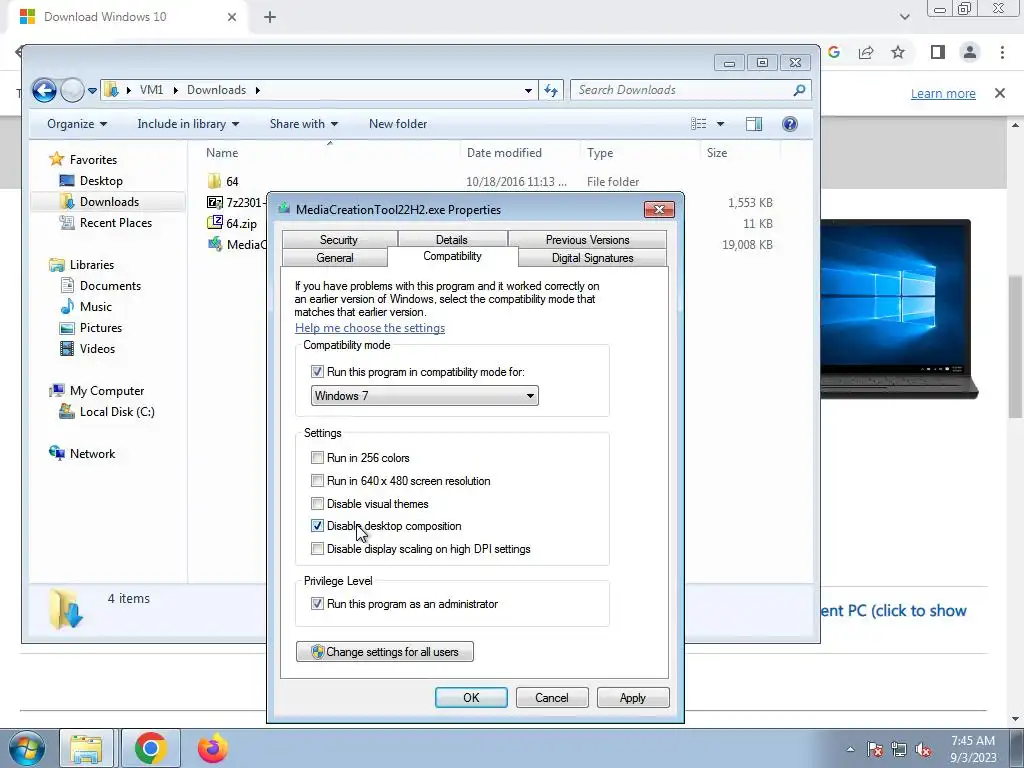Click the Chrome bookmark star icon
This screenshot has height=768, width=1024.
coord(898,52)
